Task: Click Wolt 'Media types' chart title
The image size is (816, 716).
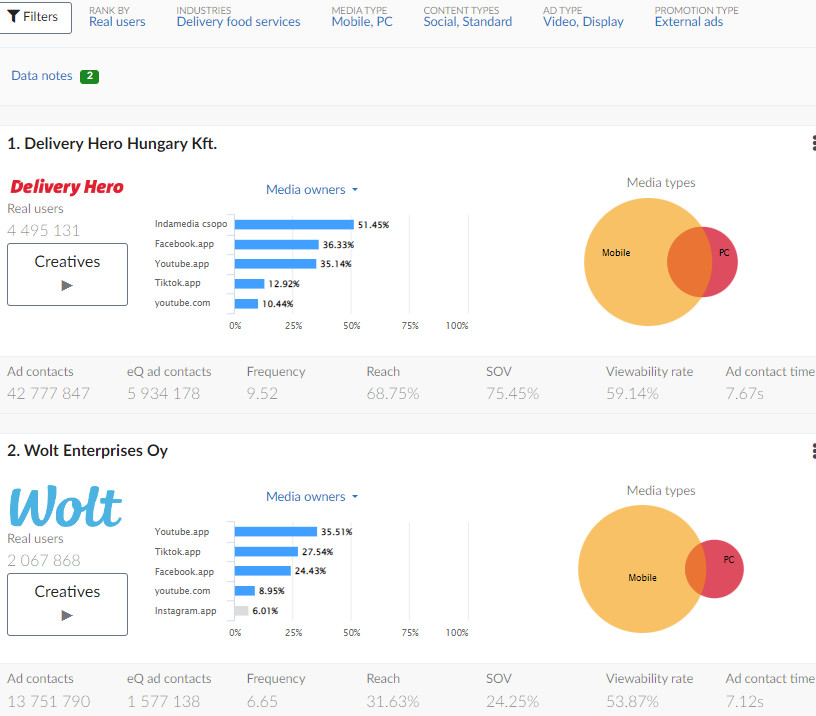Action: (x=661, y=491)
